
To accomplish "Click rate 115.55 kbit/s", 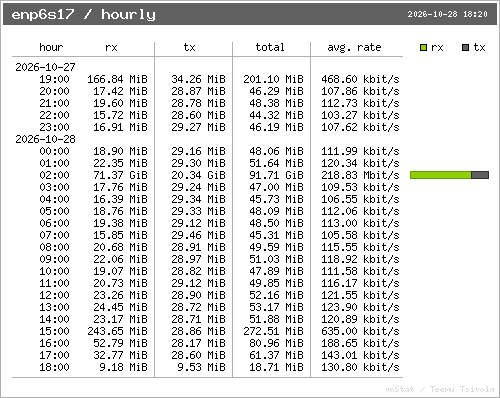I will click(360, 247).
